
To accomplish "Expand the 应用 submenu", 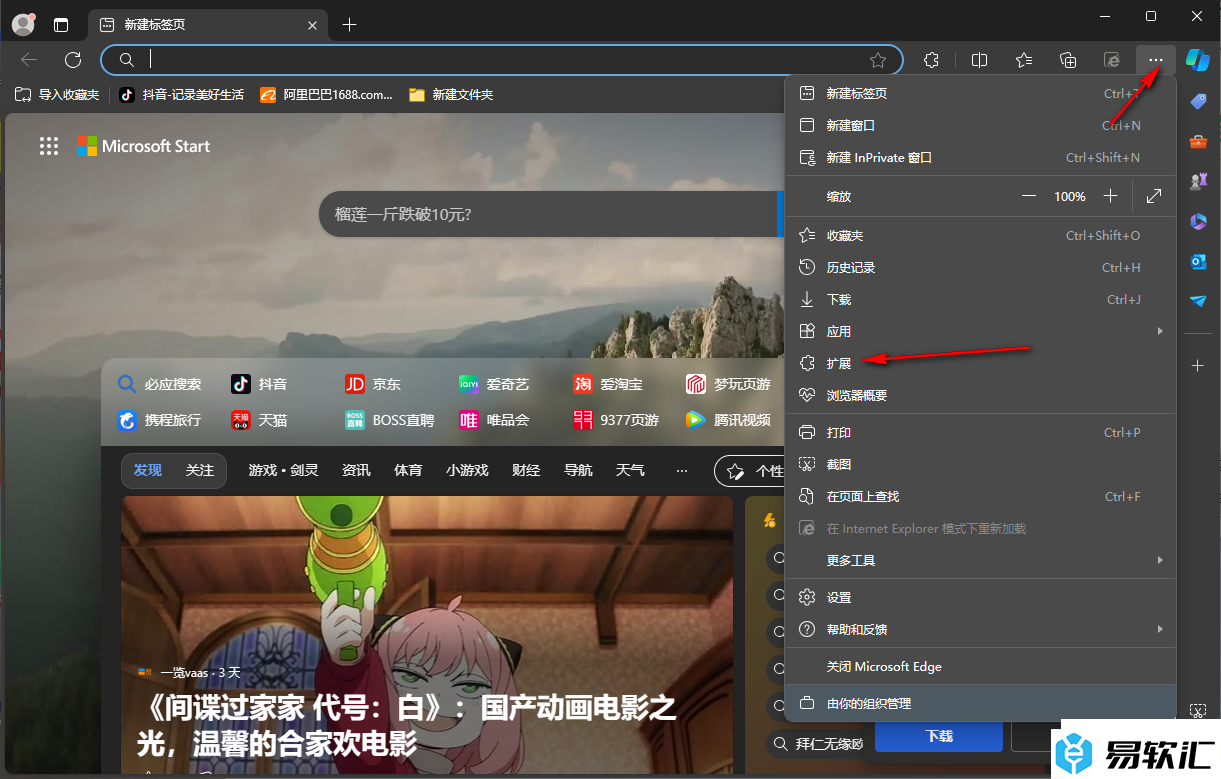I will [981, 331].
